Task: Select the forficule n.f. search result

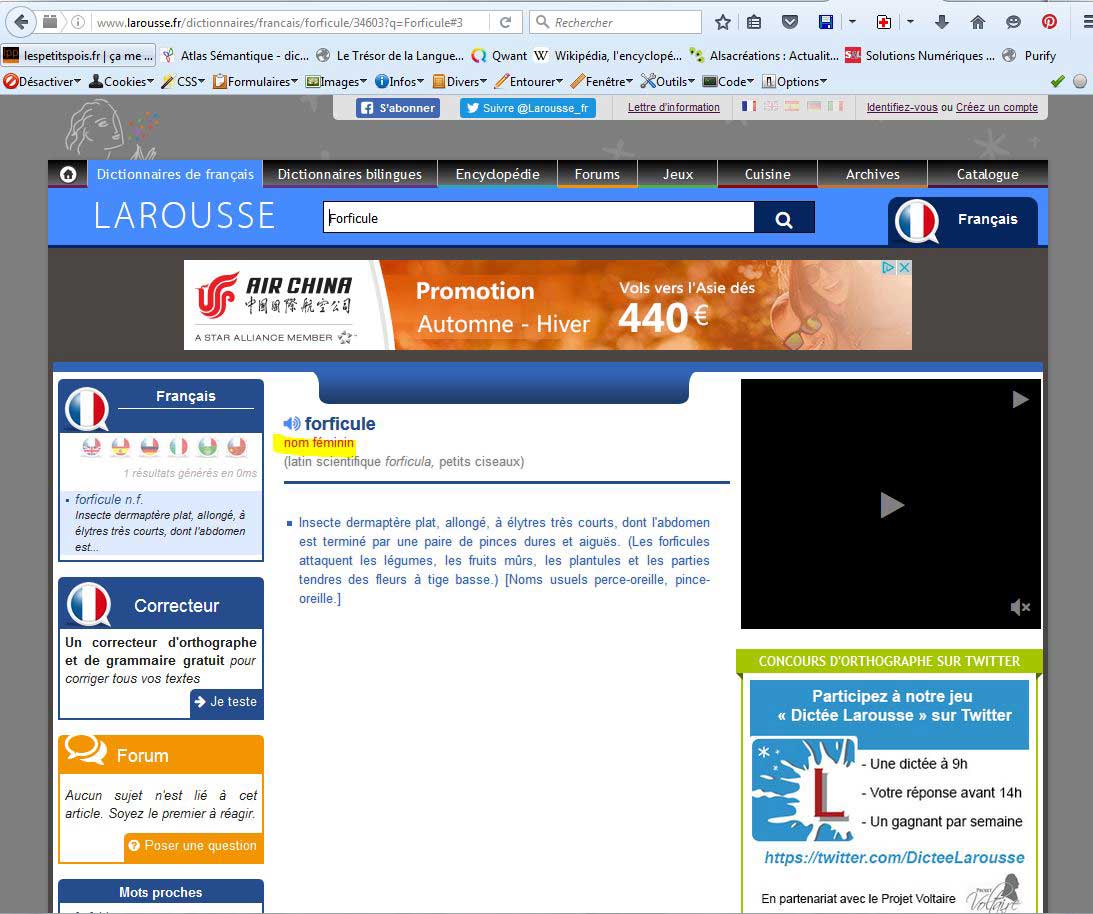Action: [x=109, y=499]
